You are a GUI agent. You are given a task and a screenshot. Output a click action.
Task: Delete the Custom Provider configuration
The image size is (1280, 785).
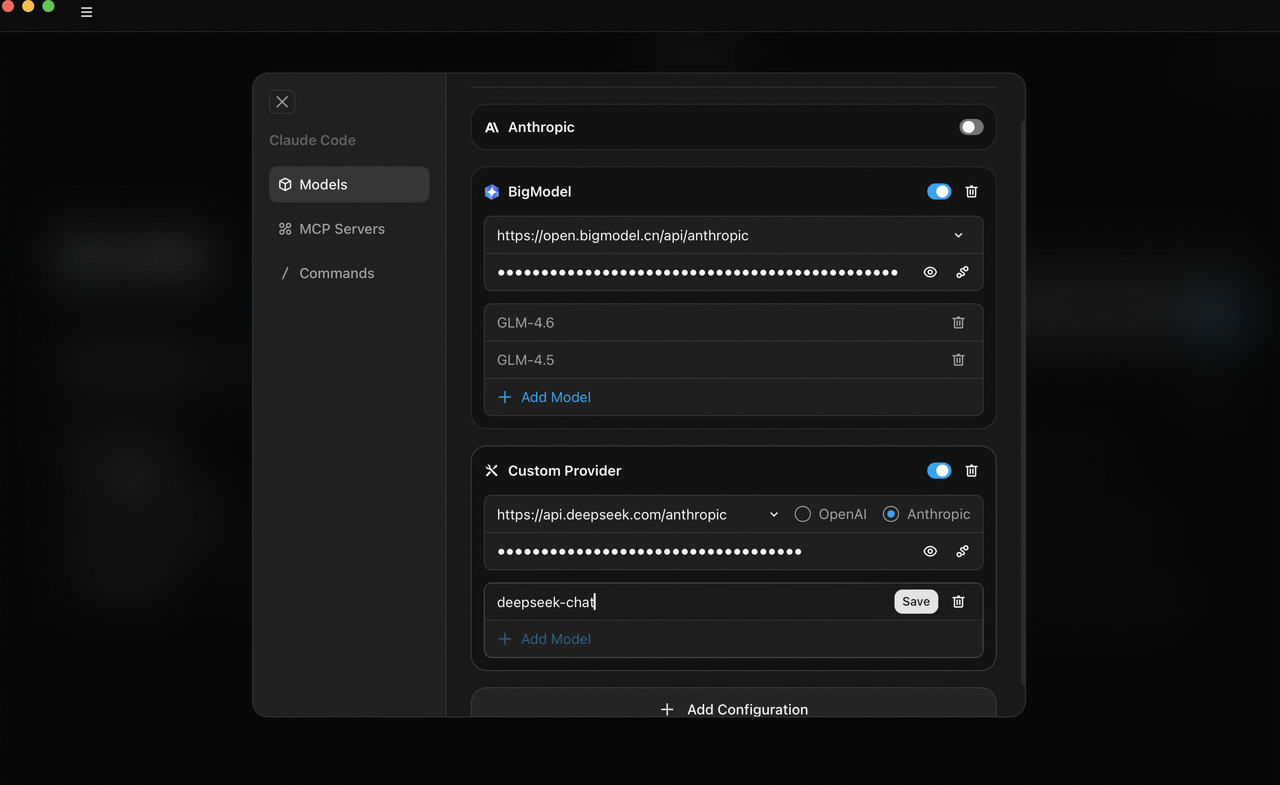point(972,470)
